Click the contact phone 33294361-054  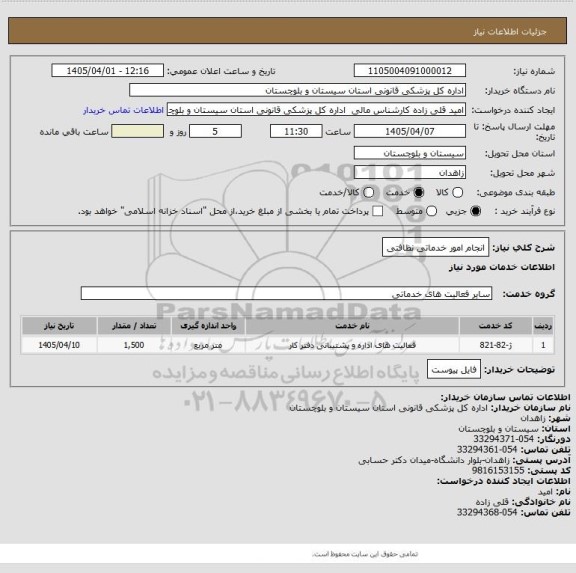click(x=487, y=449)
